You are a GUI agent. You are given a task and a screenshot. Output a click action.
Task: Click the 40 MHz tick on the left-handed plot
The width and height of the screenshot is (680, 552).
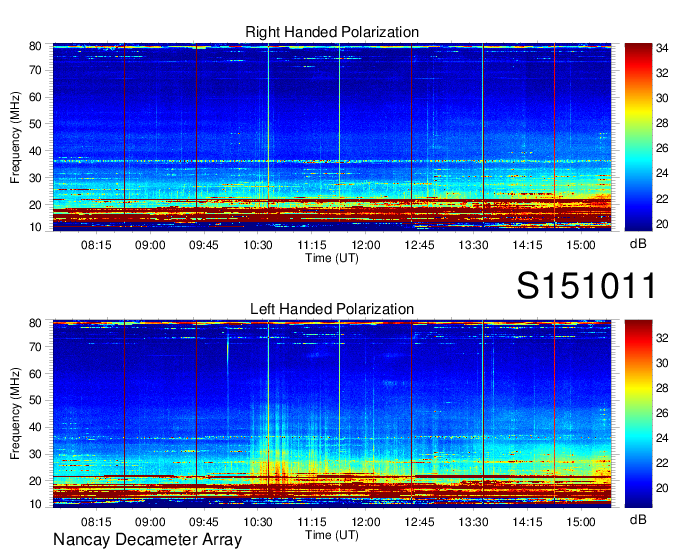35,427
